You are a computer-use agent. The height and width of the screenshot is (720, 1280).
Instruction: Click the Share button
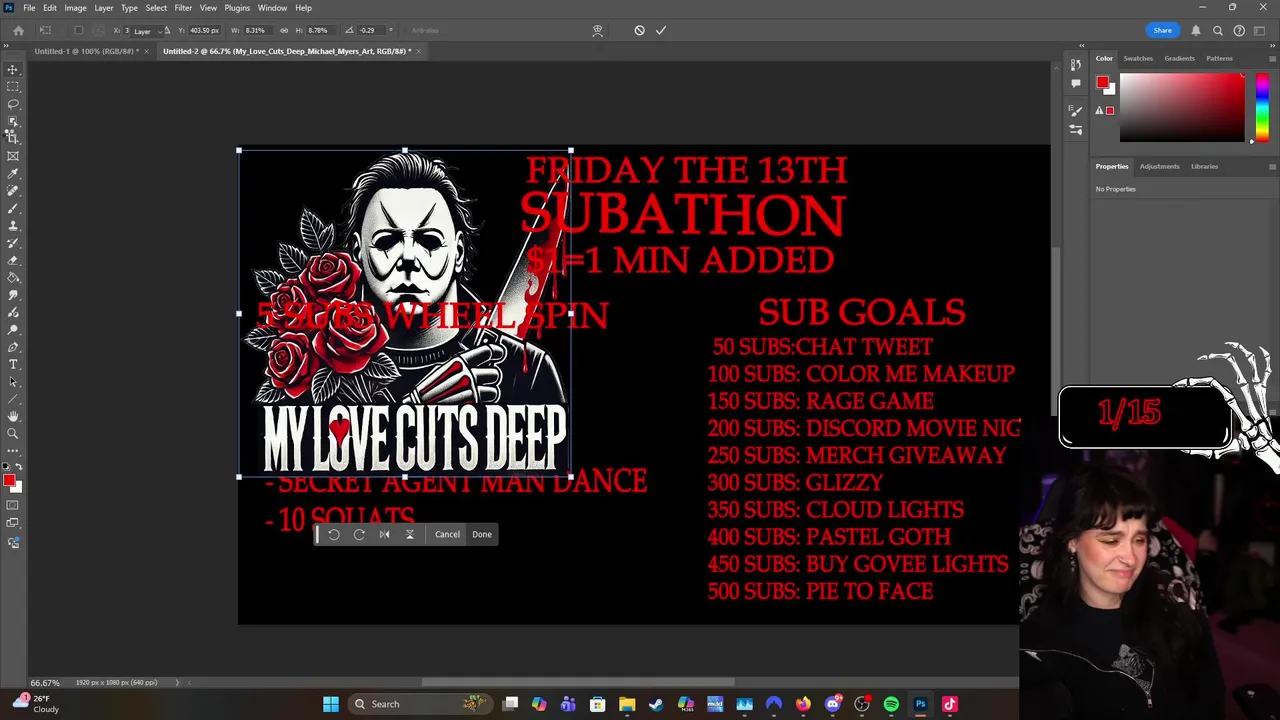coord(1162,30)
